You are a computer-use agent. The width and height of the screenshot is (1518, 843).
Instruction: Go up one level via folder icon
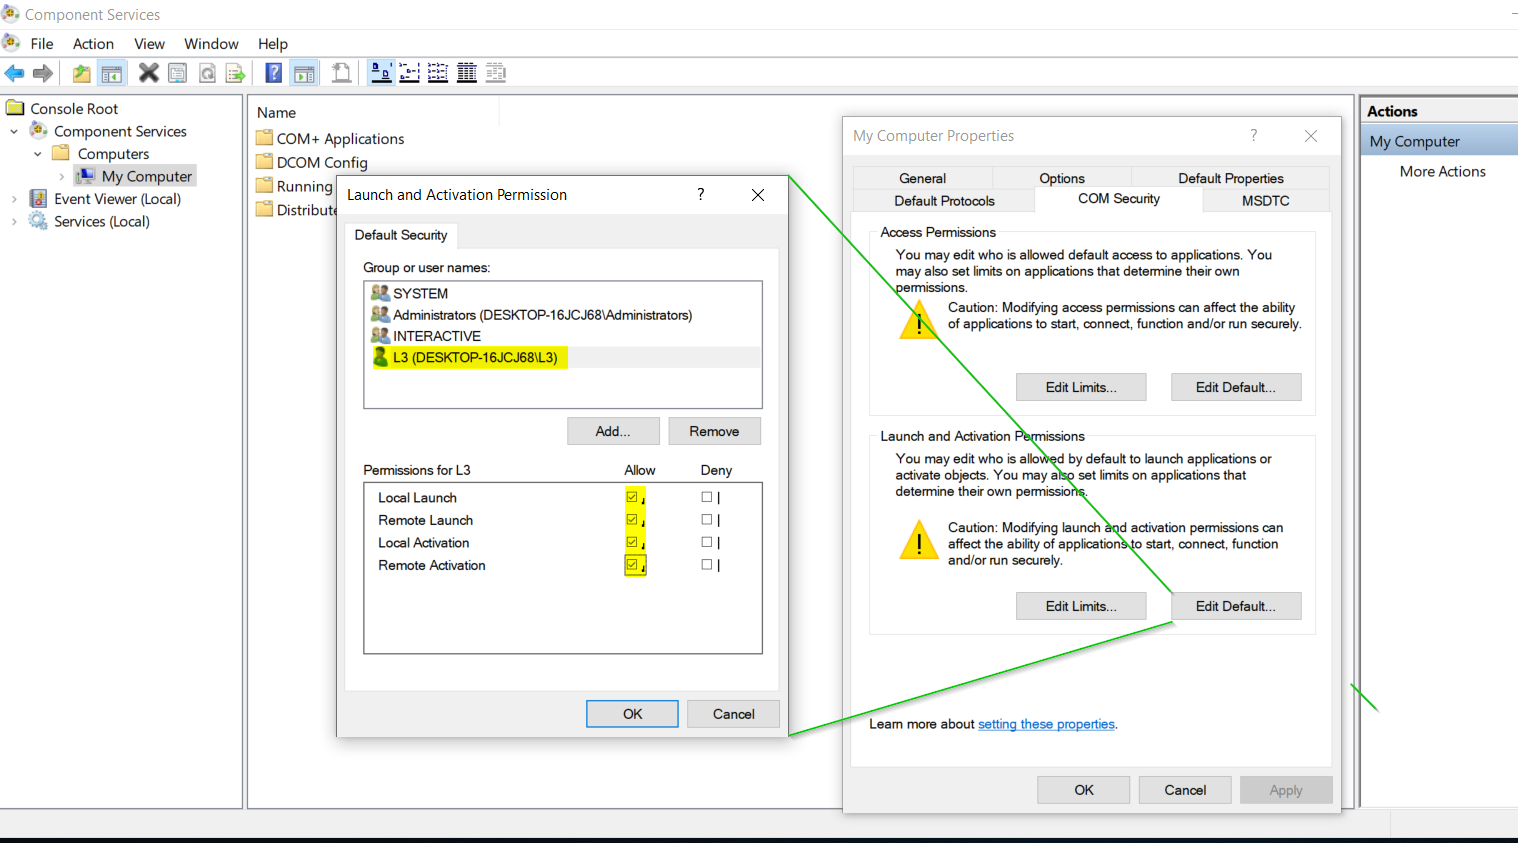pyautogui.click(x=81, y=73)
